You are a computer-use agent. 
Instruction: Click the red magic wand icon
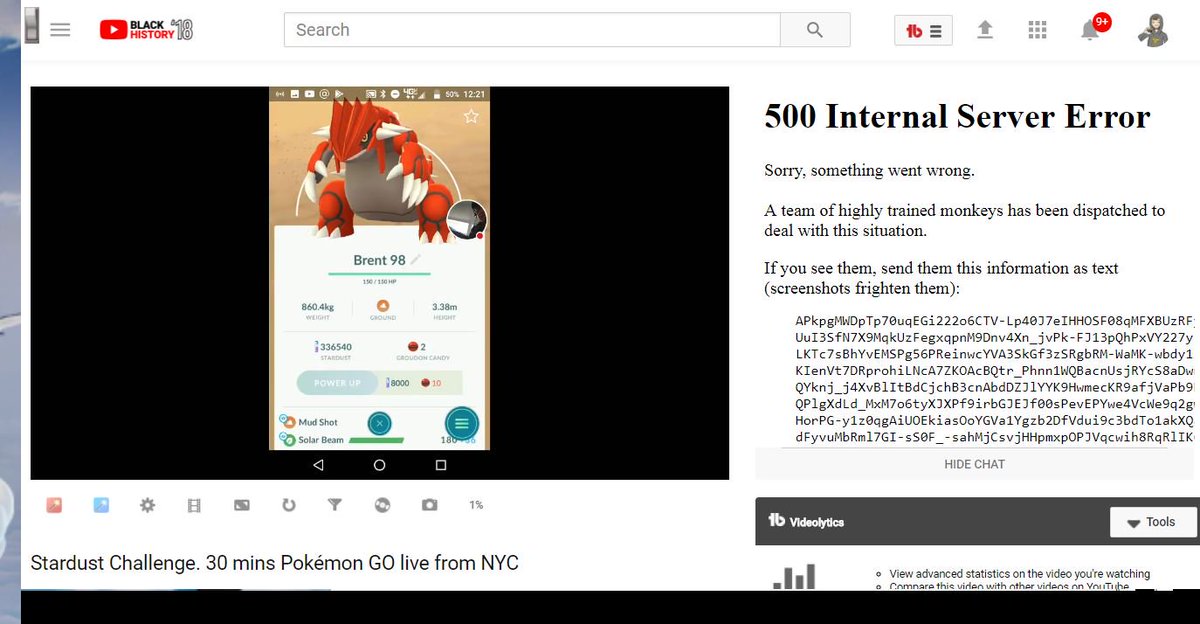[54, 505]
